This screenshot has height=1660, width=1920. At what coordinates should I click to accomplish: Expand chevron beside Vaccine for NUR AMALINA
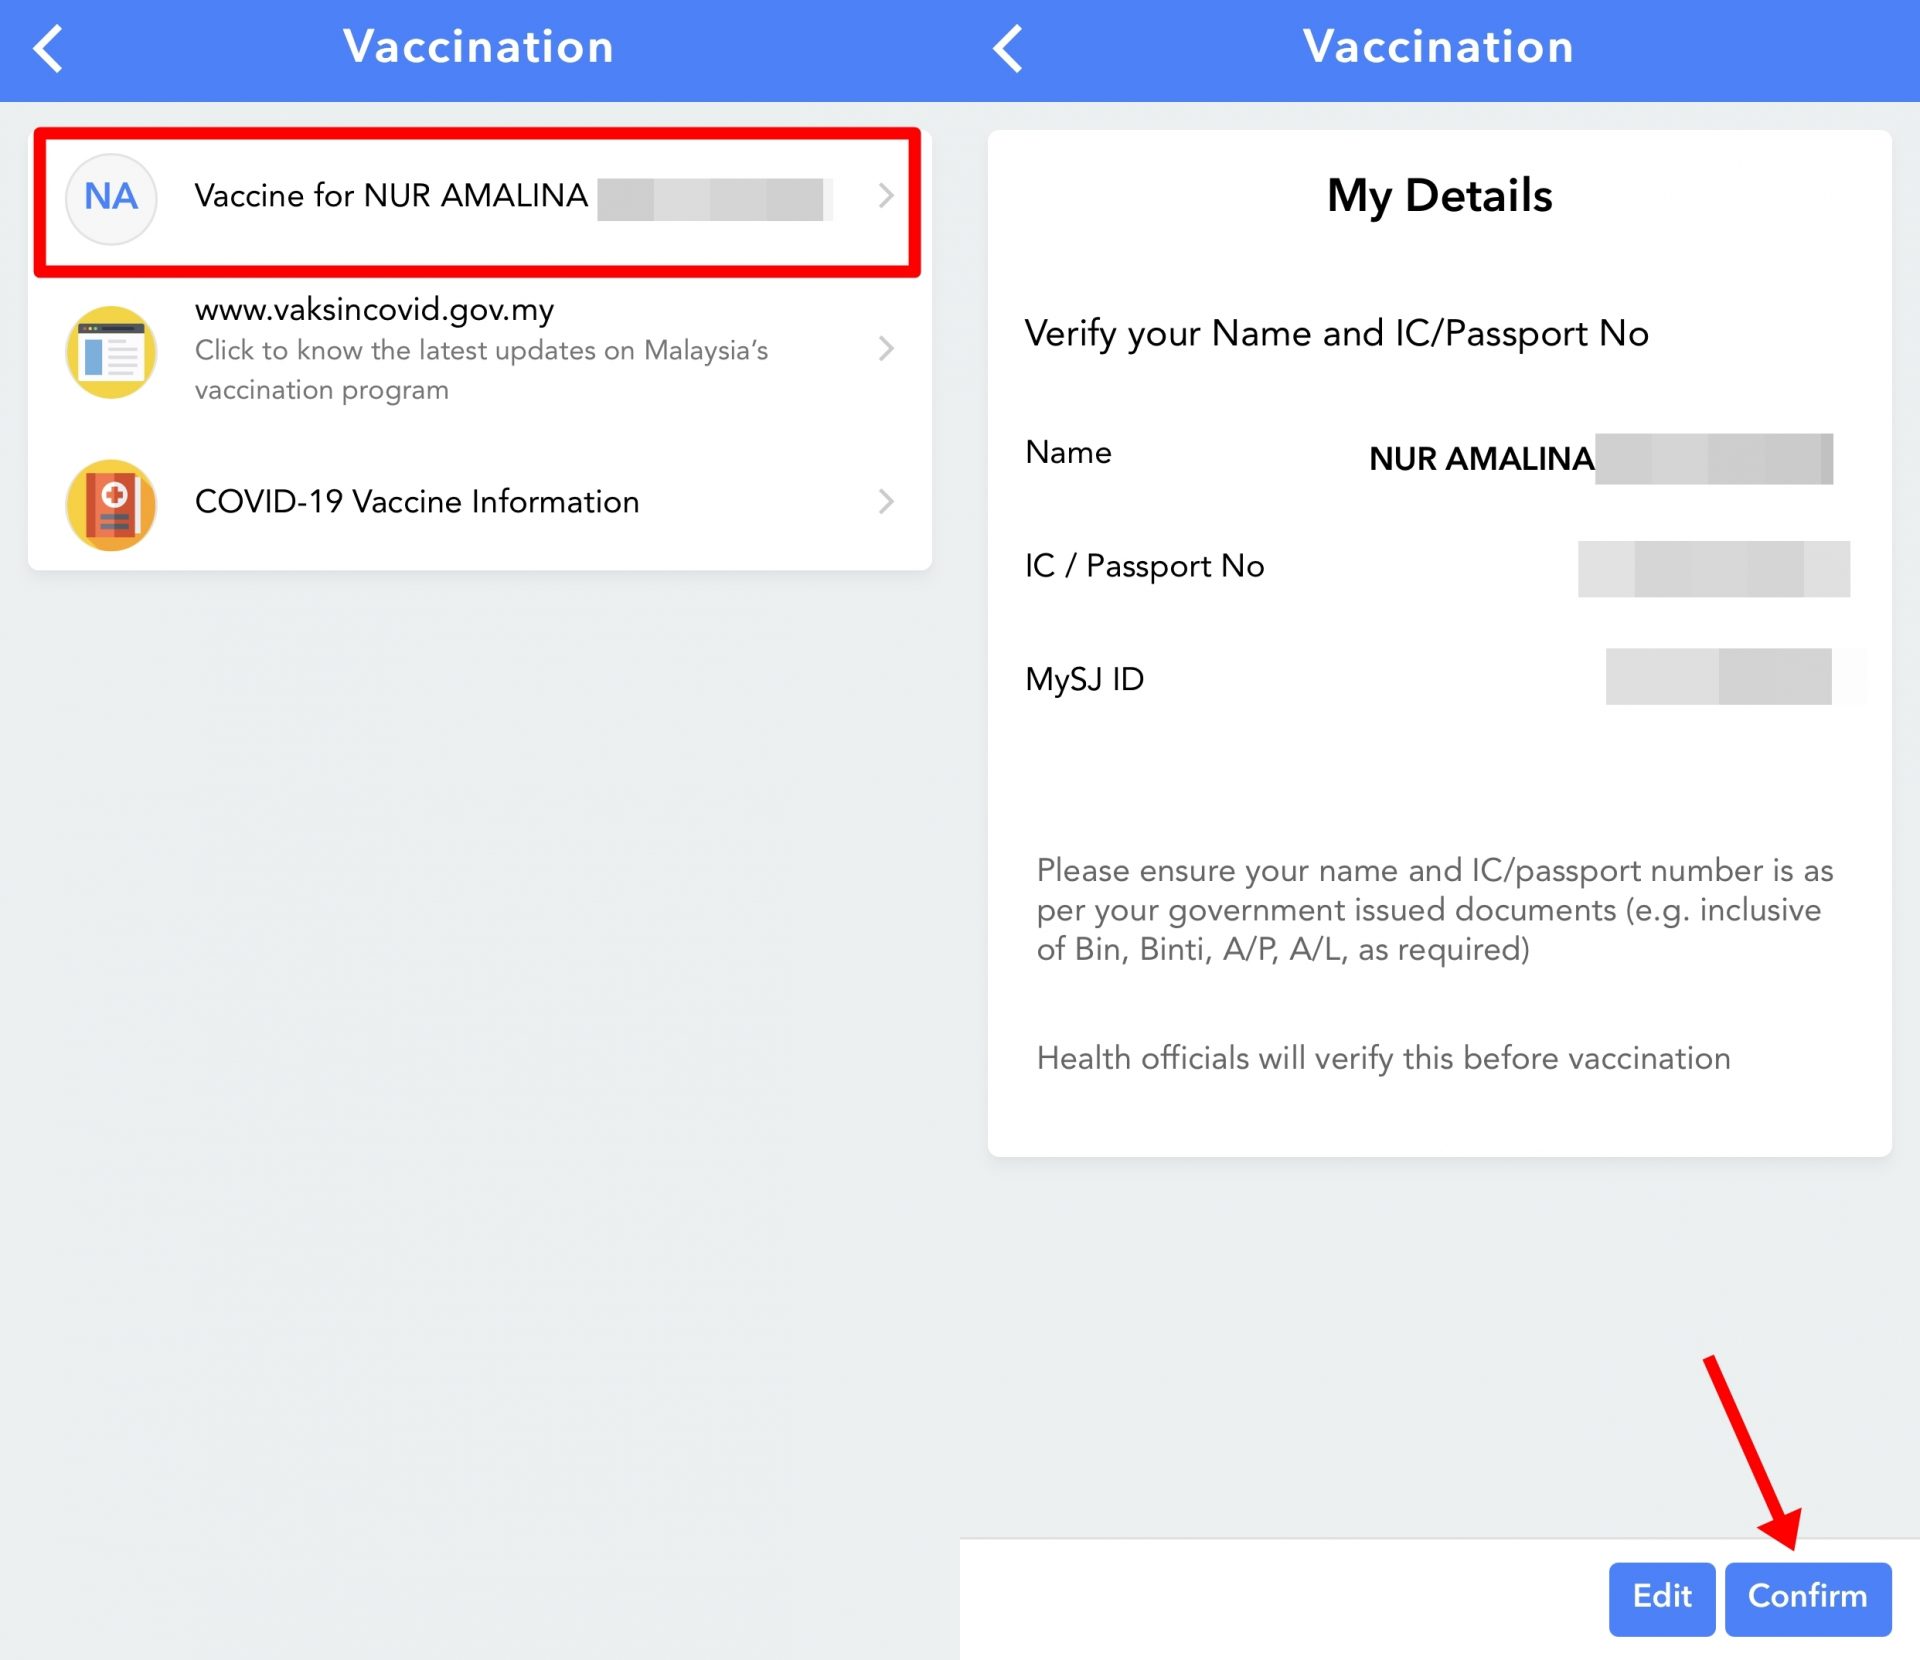tap(885, 196)
